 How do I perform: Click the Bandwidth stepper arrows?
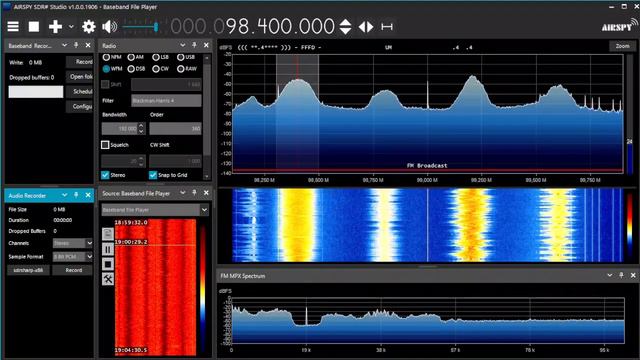(x=141, y=129)
